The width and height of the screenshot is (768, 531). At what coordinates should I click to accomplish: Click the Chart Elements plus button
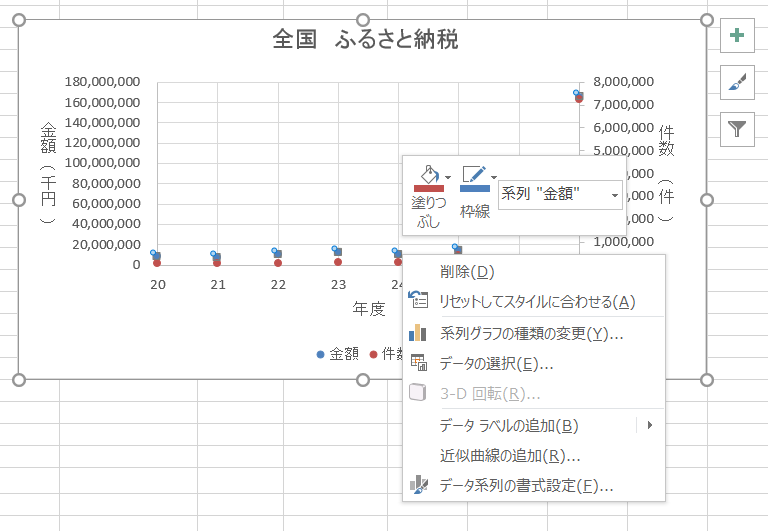tap(737, 35)
